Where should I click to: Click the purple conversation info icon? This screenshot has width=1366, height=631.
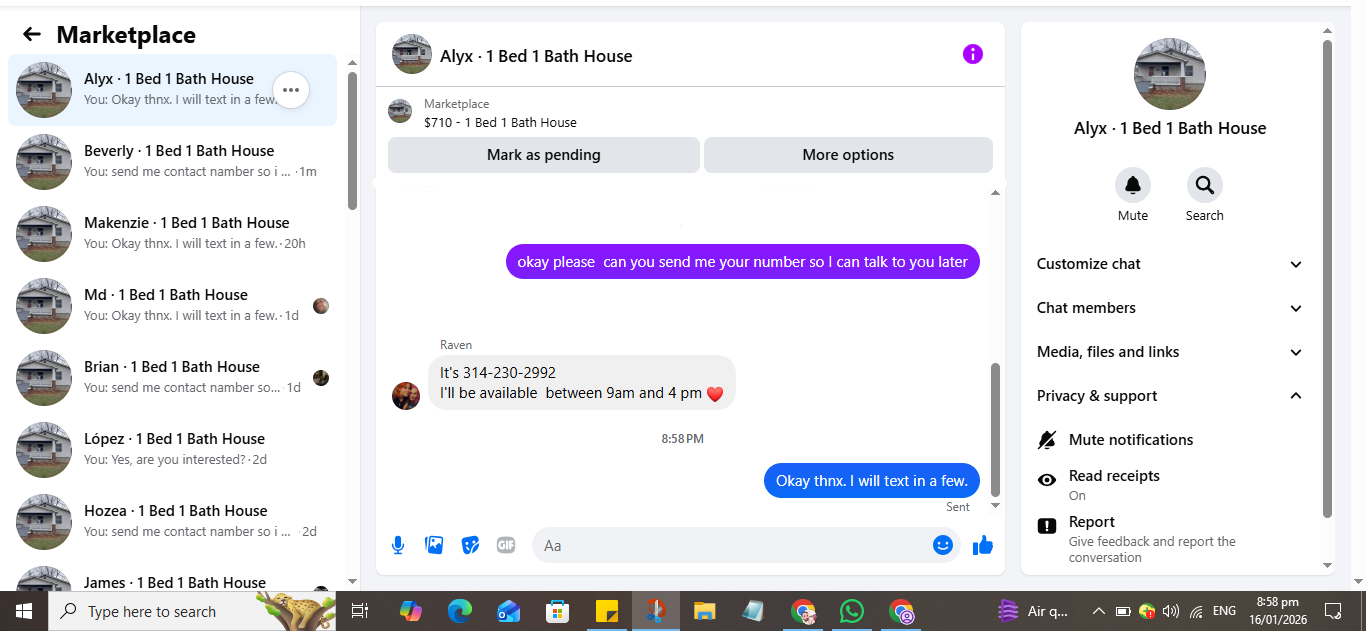[973, 54]
